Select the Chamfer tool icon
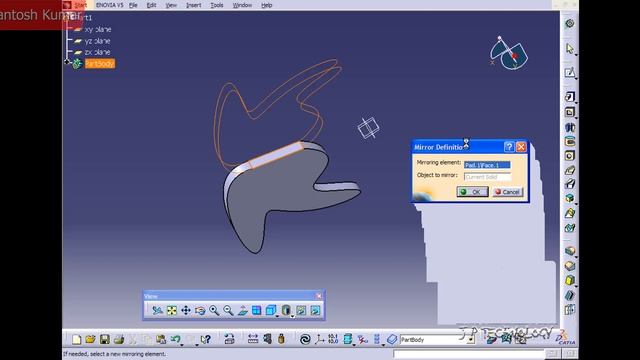The width and height of the screenshot is (640, 360). click(x=570, y=266)
